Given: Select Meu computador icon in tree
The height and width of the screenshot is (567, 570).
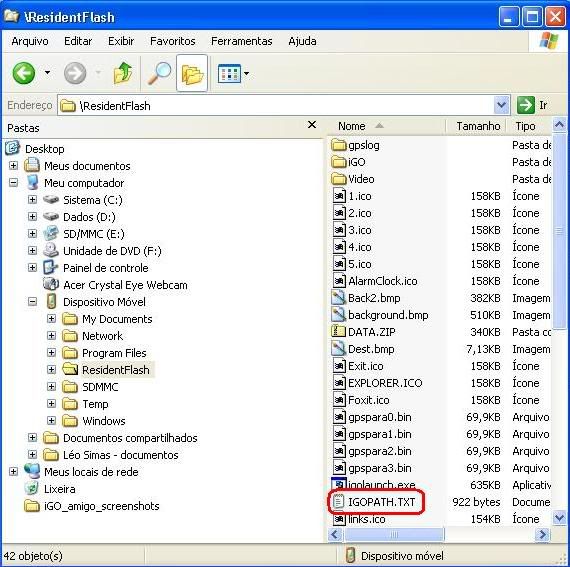Looking at the screenshot, I should (x=33, y=182).
